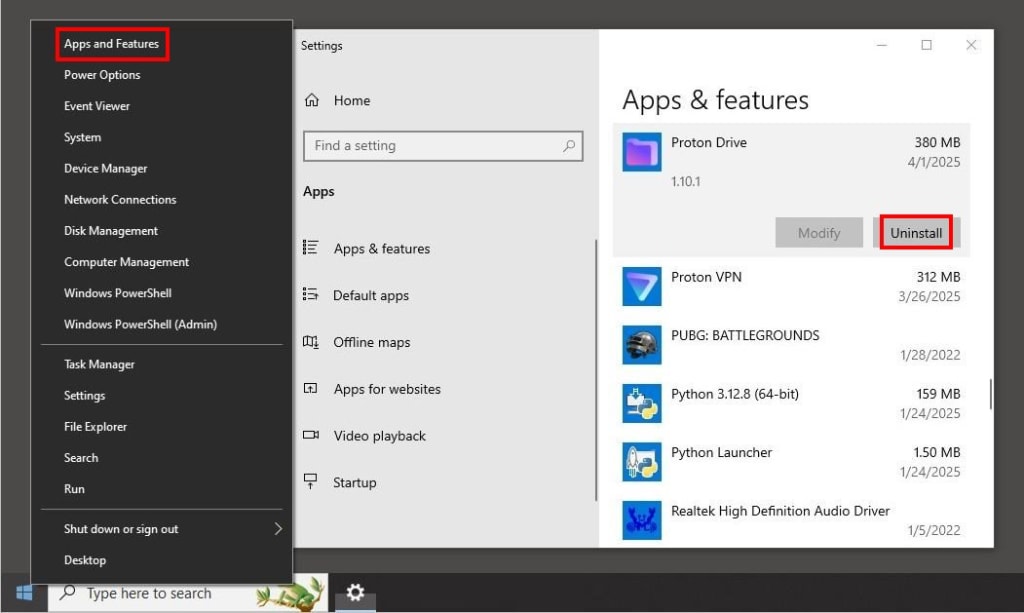Select Run in the context menu
Viewport: 1024px width, 613px height.
pyautogui.click(x=74, y=489)
